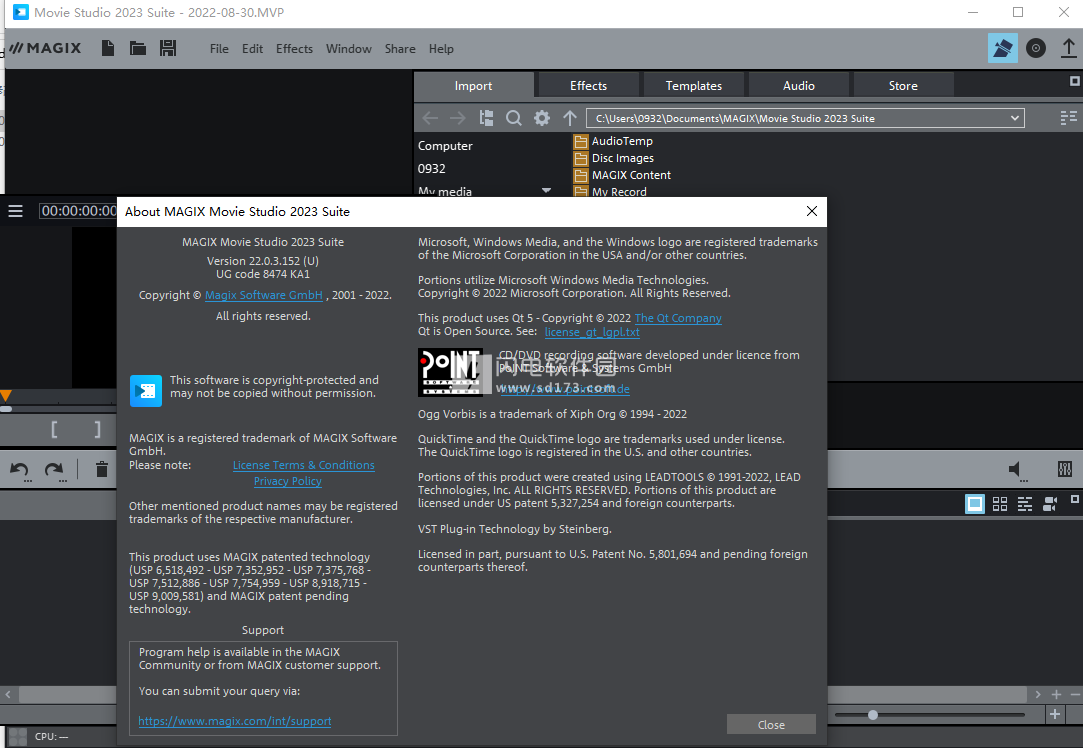Switch to the Import tab
The width and height of the screenshot is (1083, 748).
pos(474,86)
